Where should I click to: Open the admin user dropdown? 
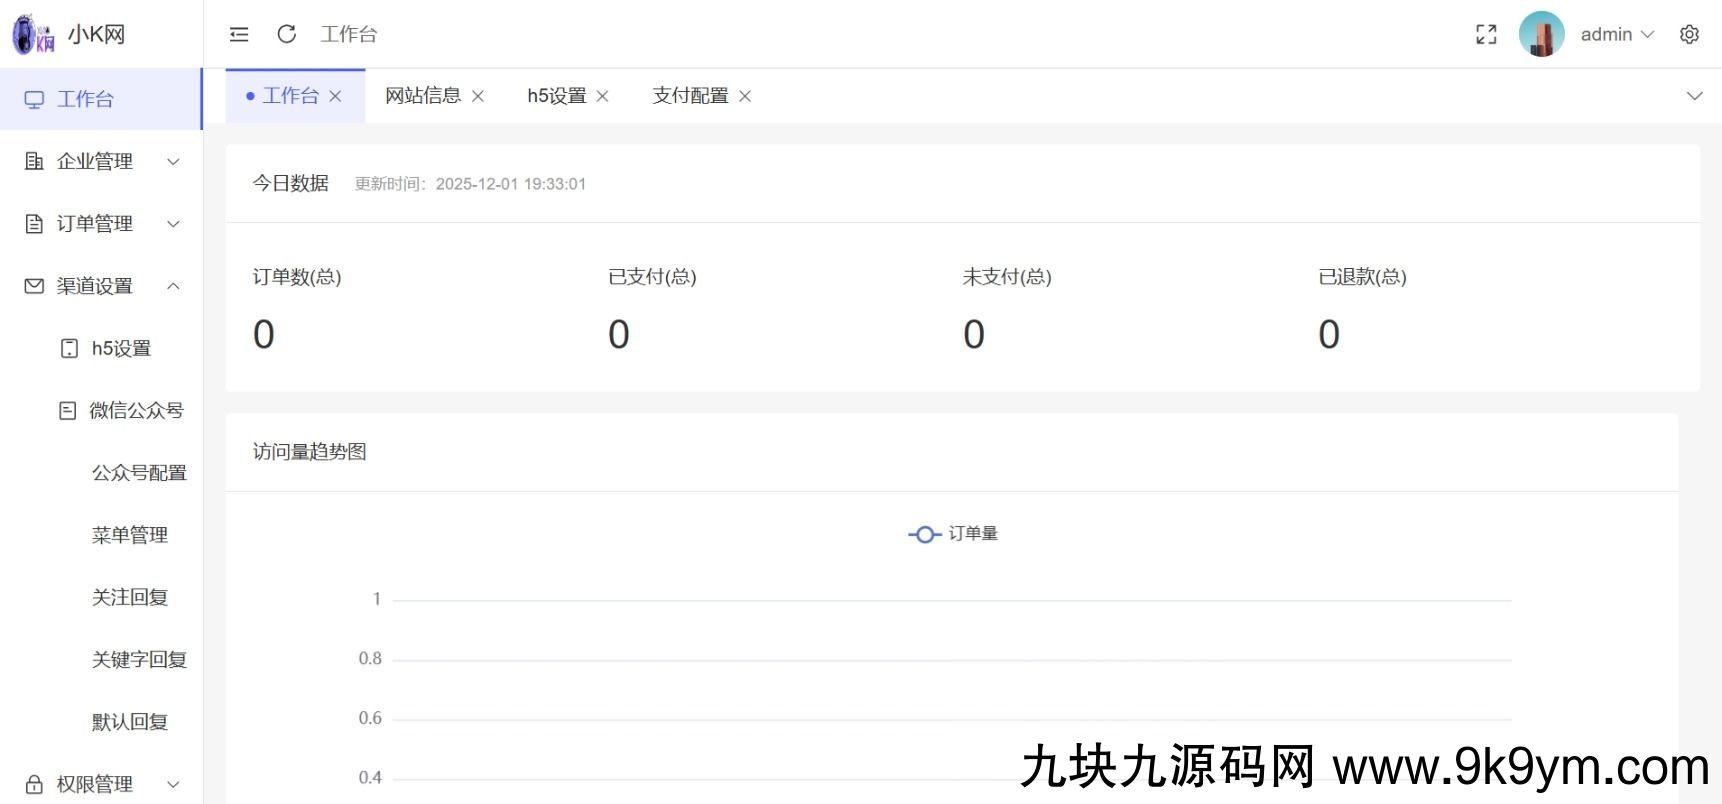coord(1617,34)
